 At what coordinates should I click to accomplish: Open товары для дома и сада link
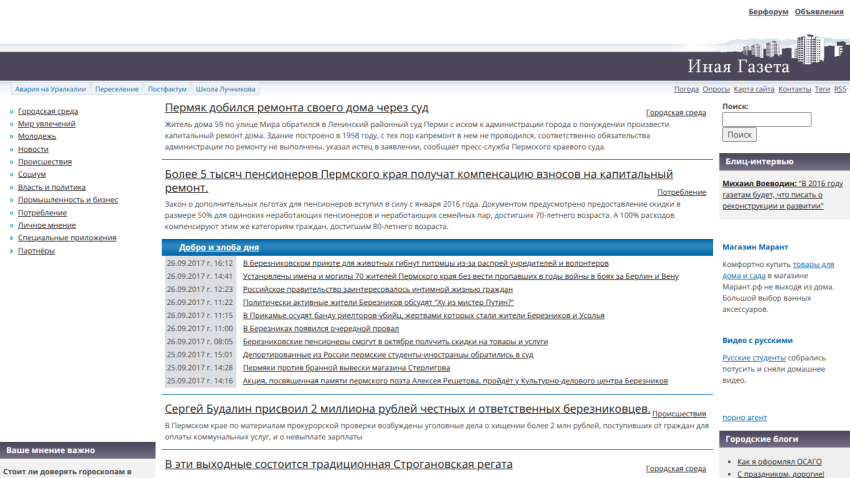[778, 270]
